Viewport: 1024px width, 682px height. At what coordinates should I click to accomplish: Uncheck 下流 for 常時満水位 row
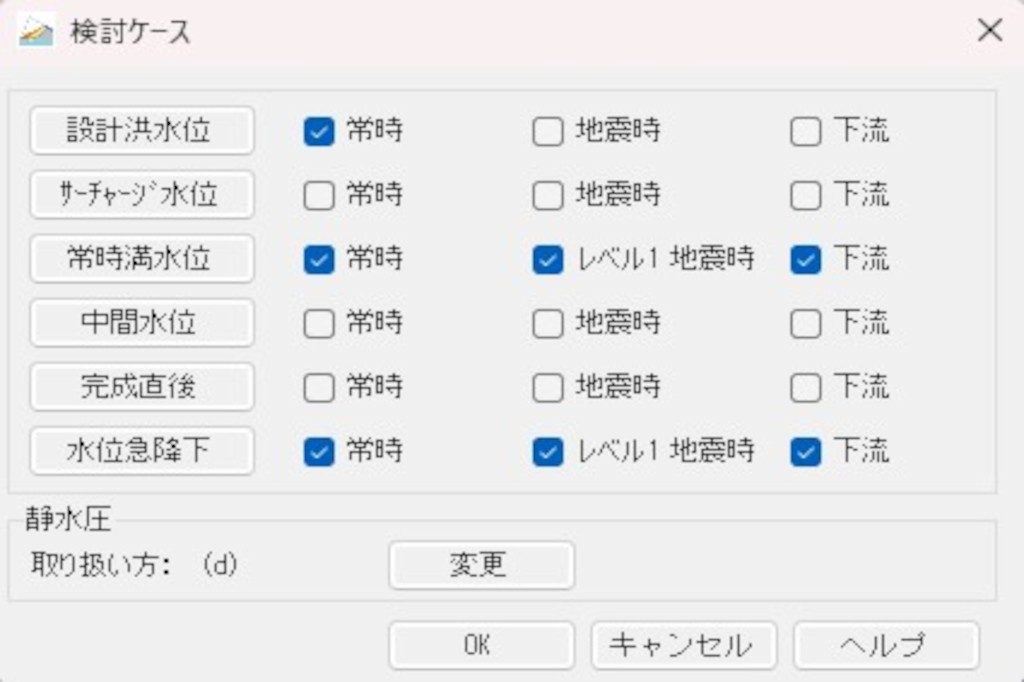[806, 260]
